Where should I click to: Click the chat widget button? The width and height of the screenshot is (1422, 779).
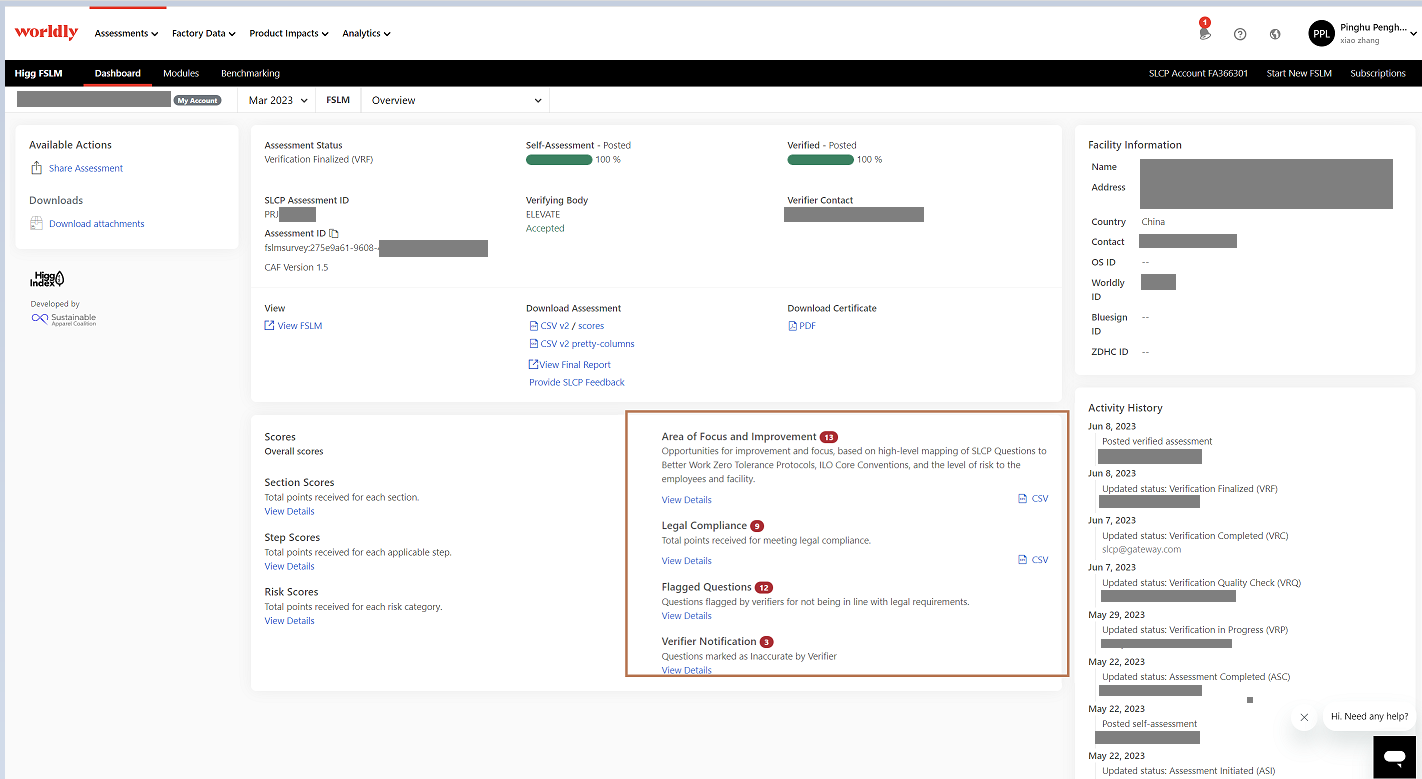[1395, 757]
